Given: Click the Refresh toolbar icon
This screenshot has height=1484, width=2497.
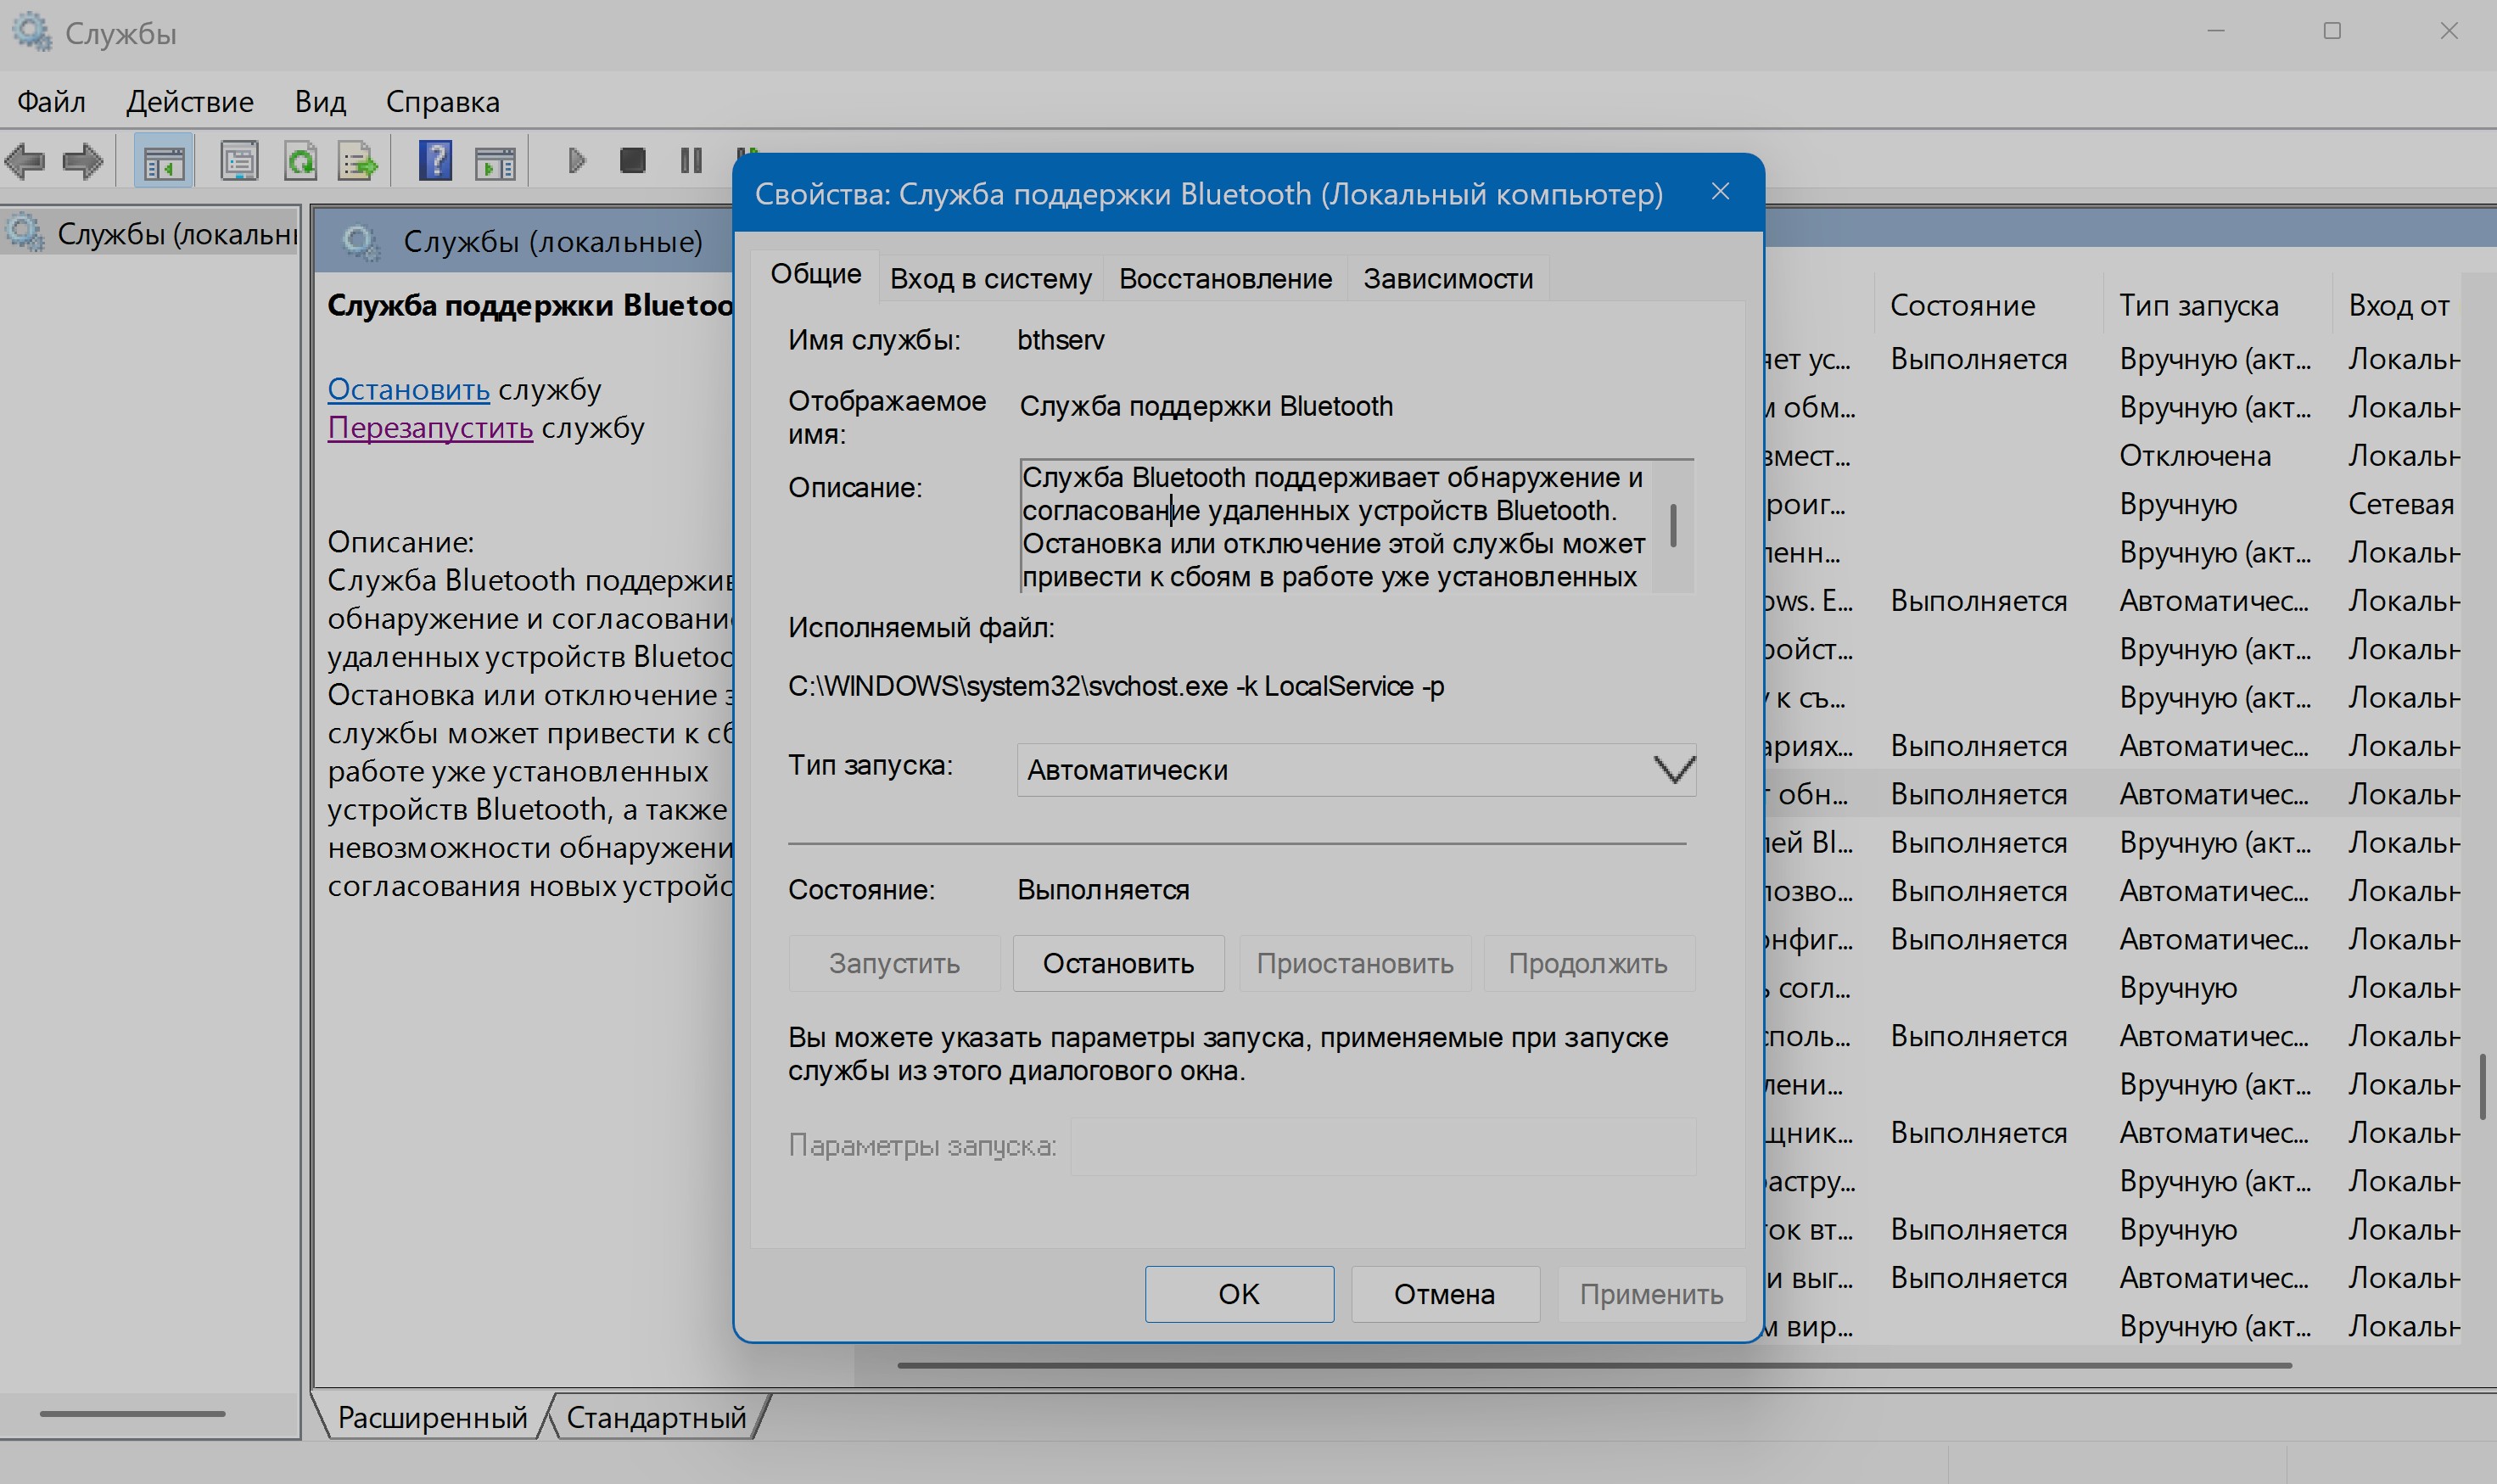Looking at the screenshot, I should (300, 161).
